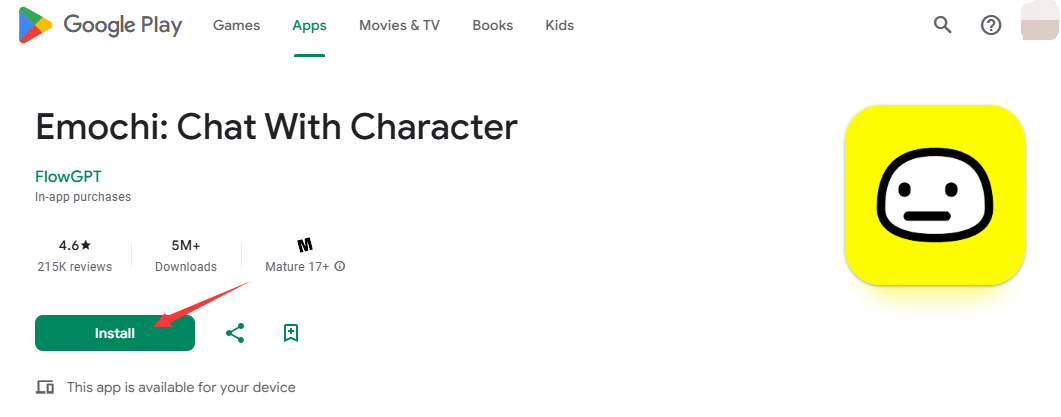Select the Apps tab
This screenshot has height=417, width=1061.
309,26
